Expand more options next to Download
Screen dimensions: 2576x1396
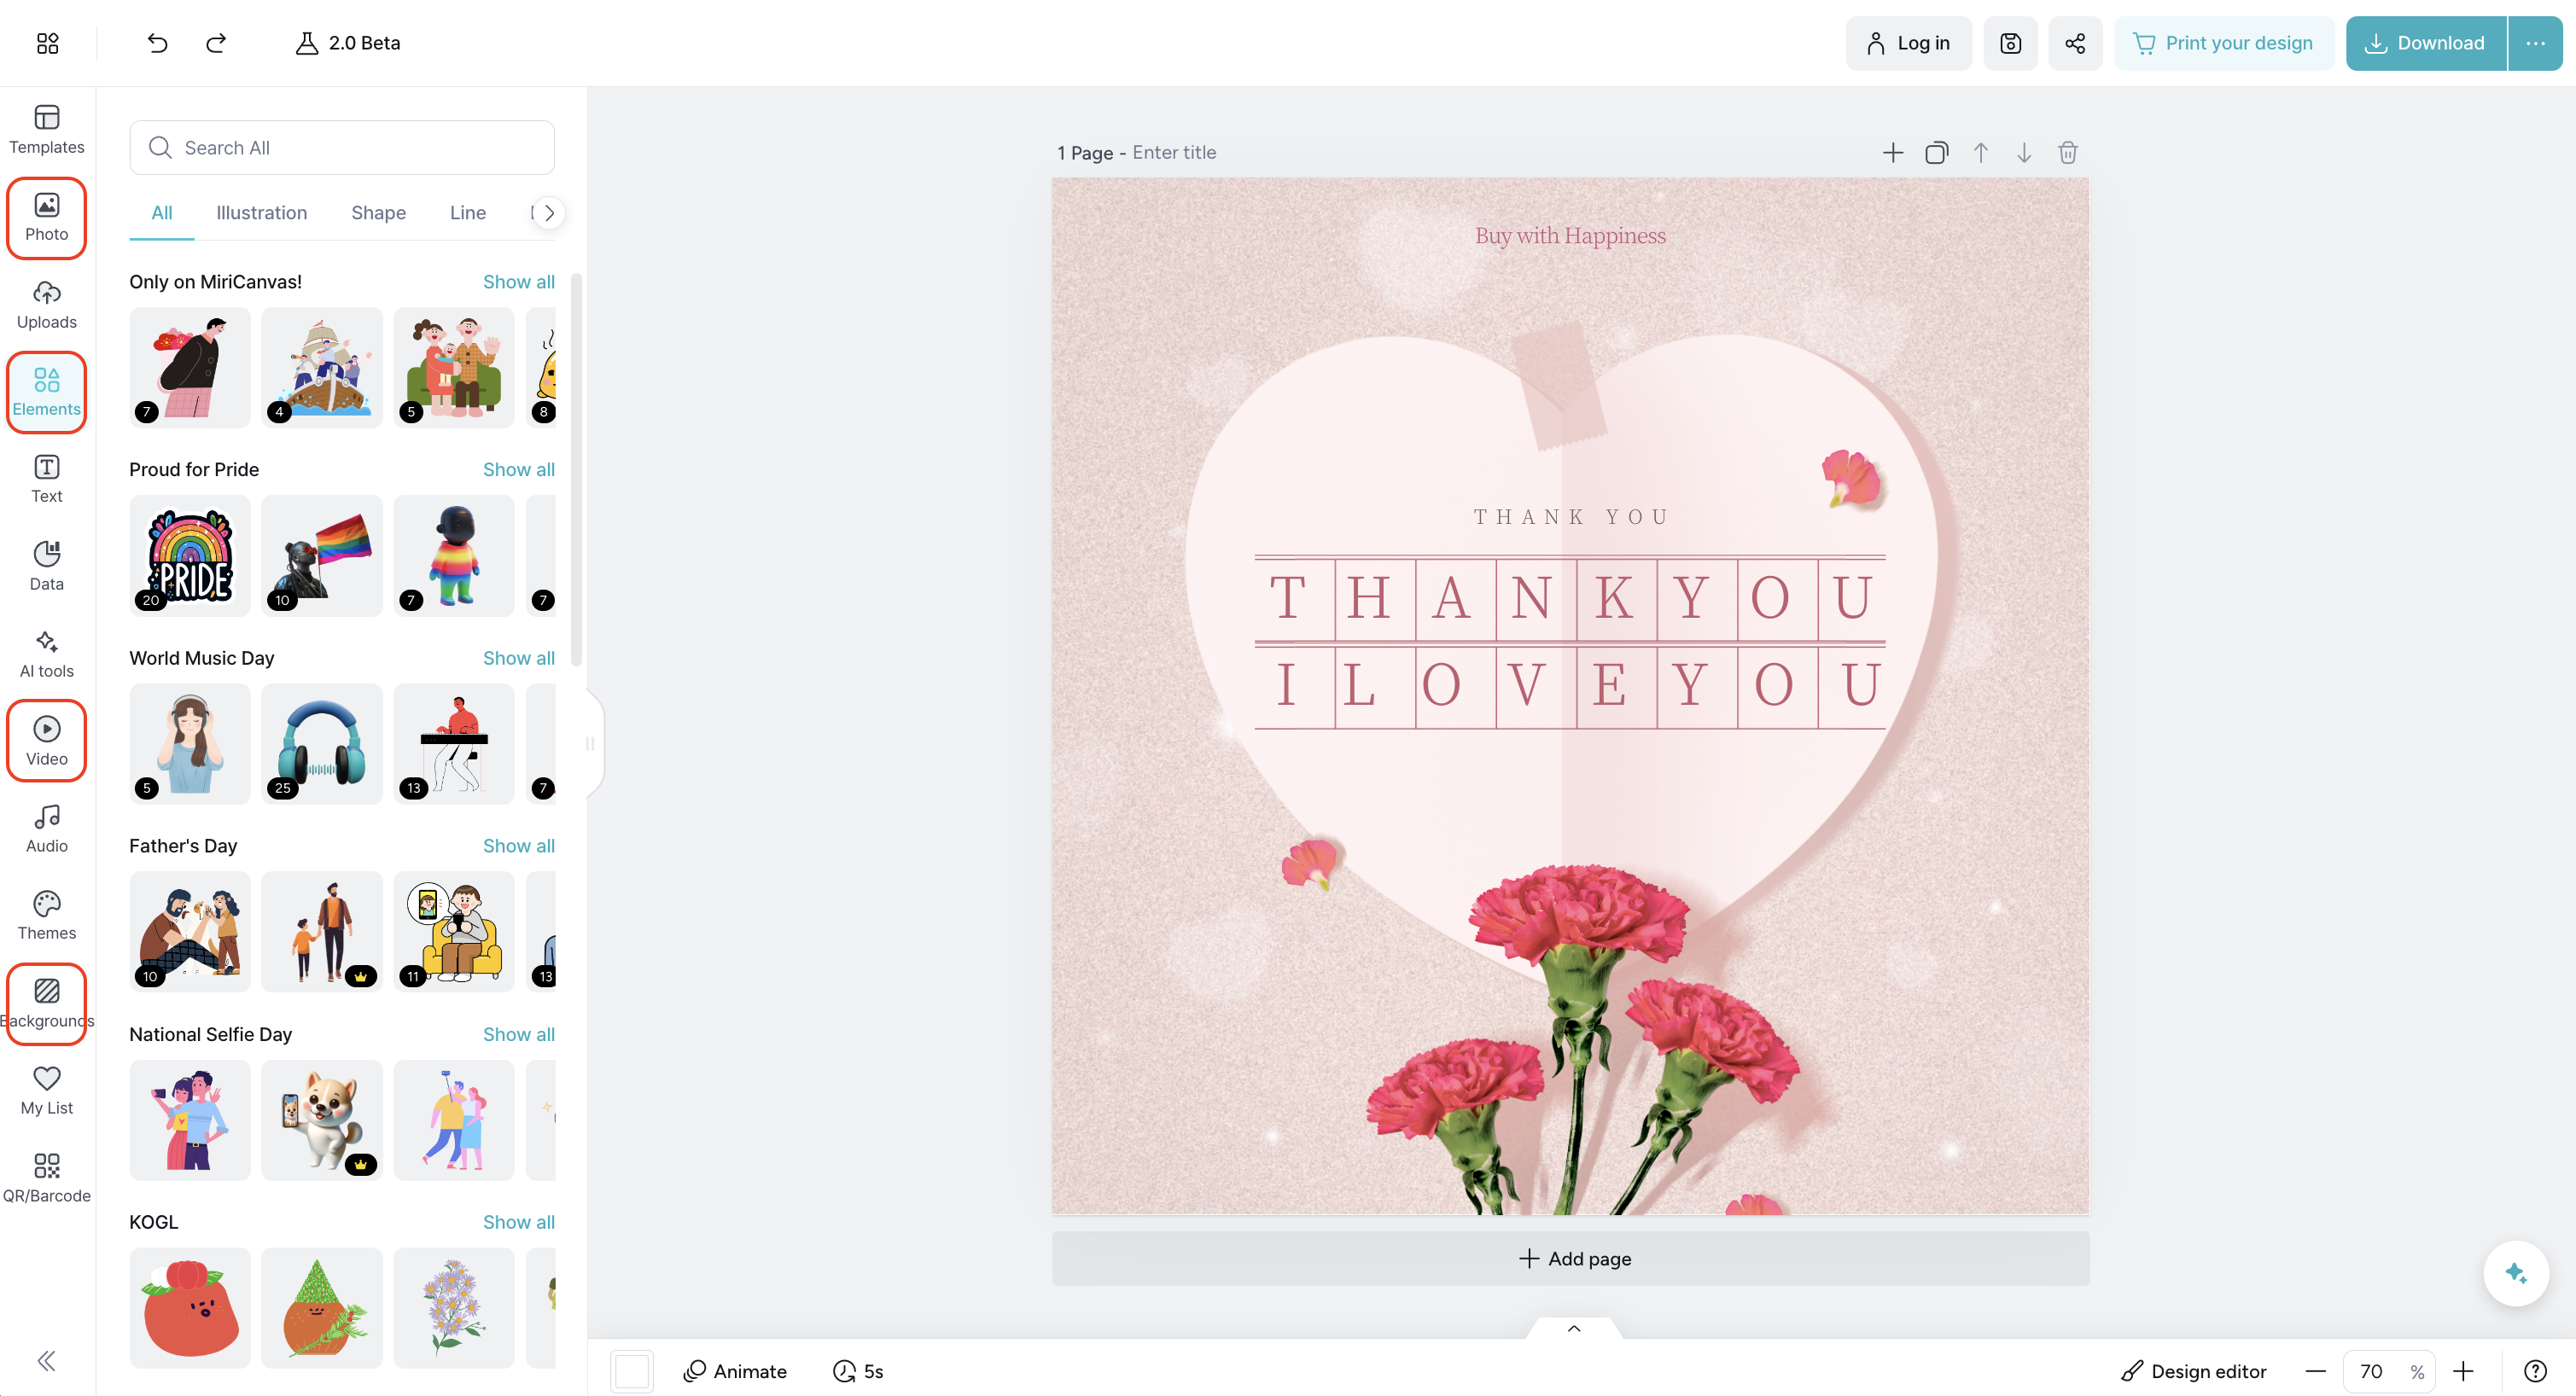[2535, 43]
